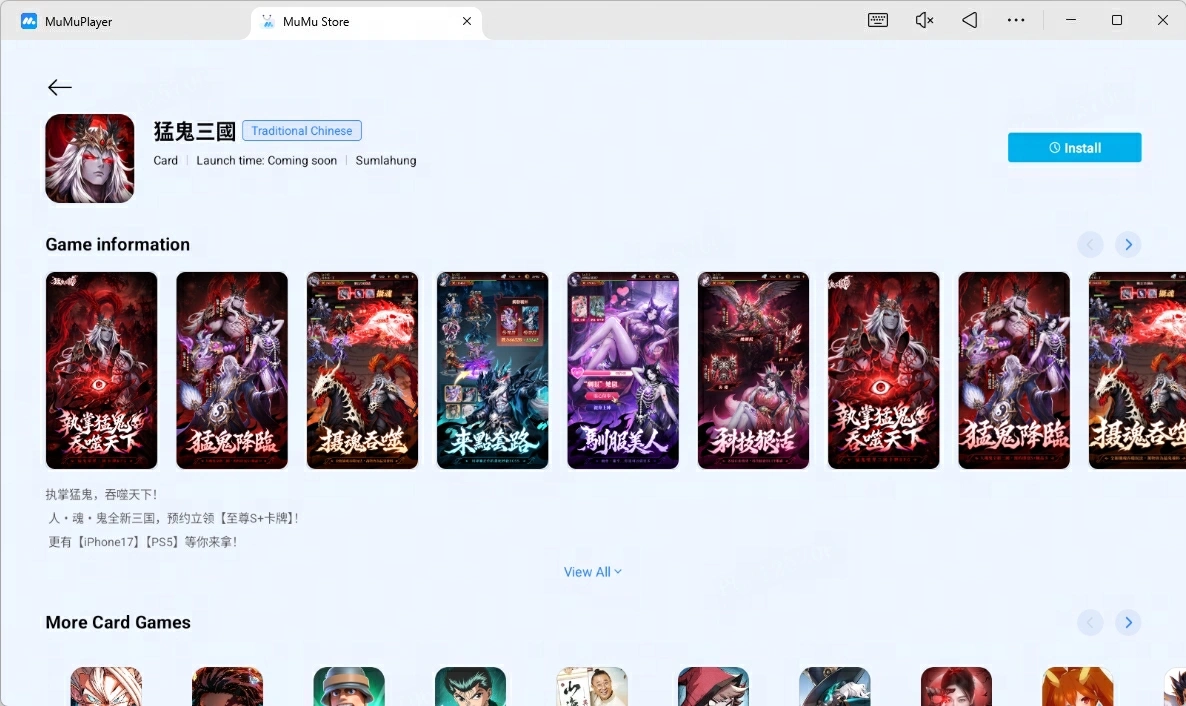The height and width of the screenshot is (706, 1186).
Task: Click the Game information previous arrow
Action: pyautogui.click(x=1090, y=244)
